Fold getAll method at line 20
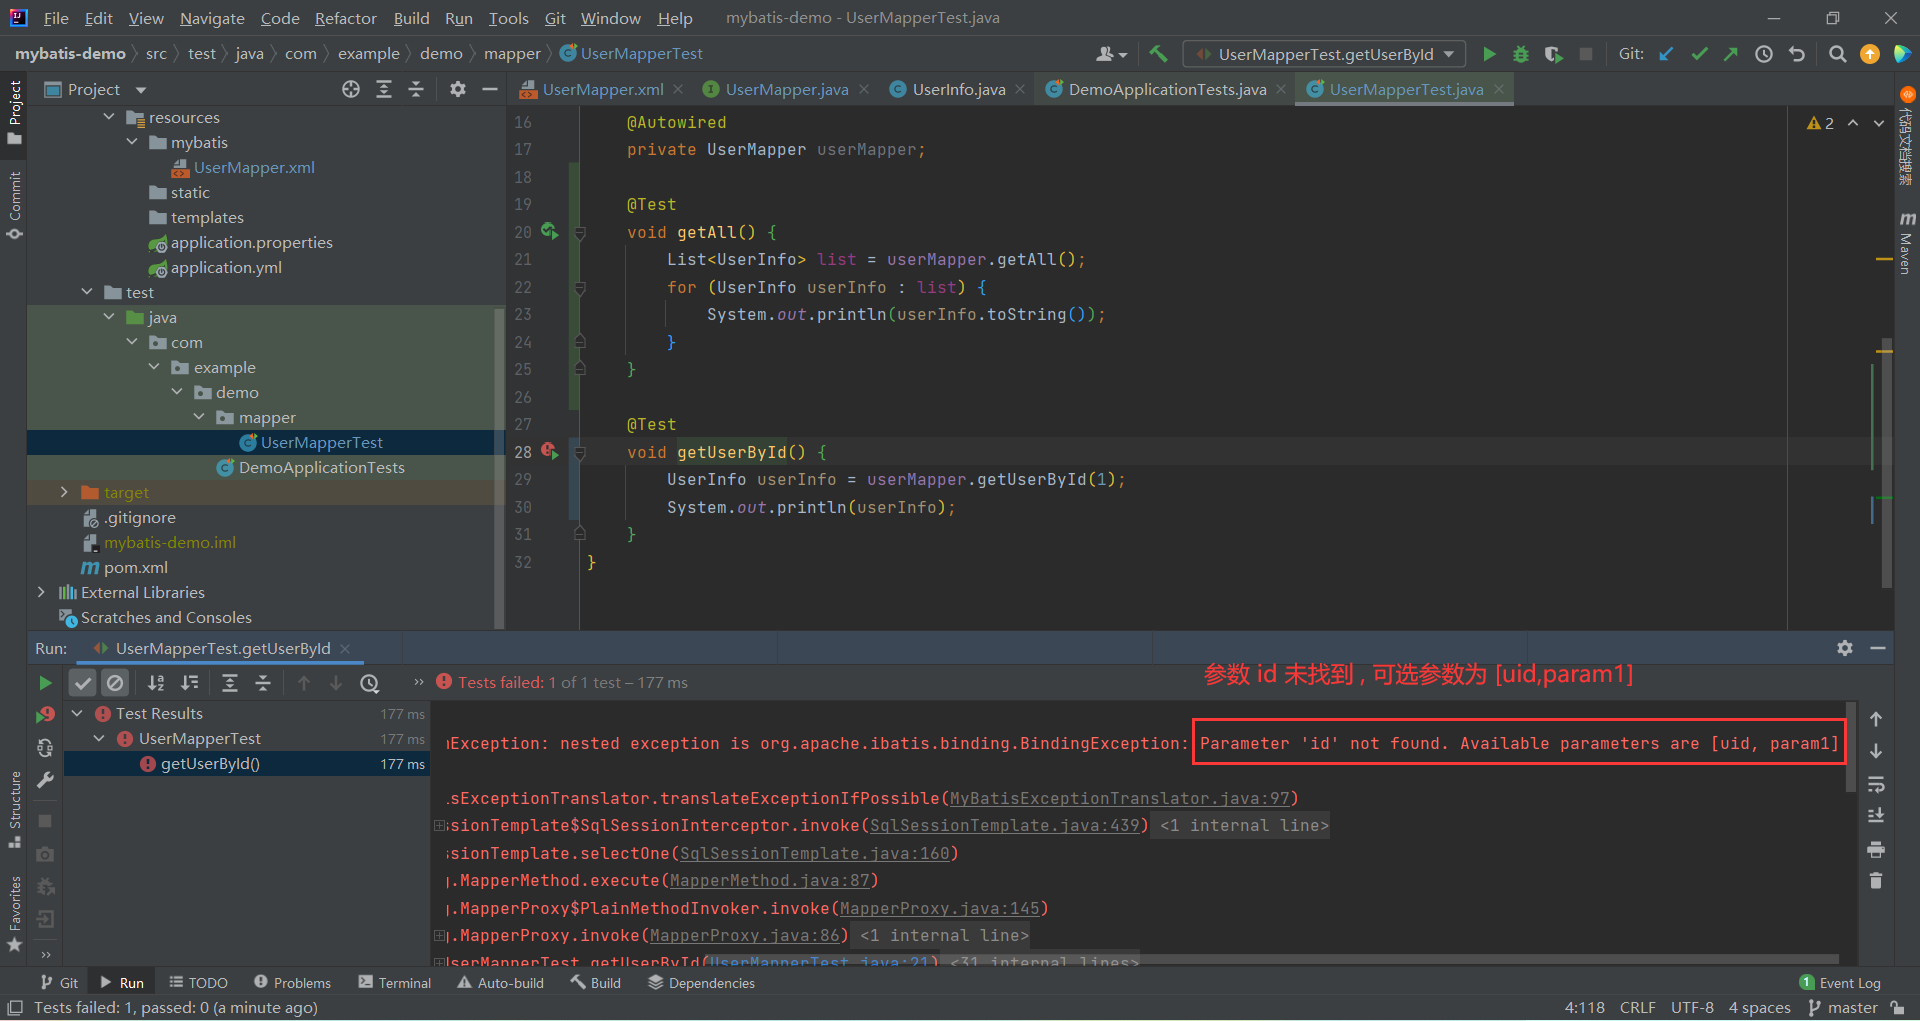The image size is (1920, 1021). tap(579, 232)
